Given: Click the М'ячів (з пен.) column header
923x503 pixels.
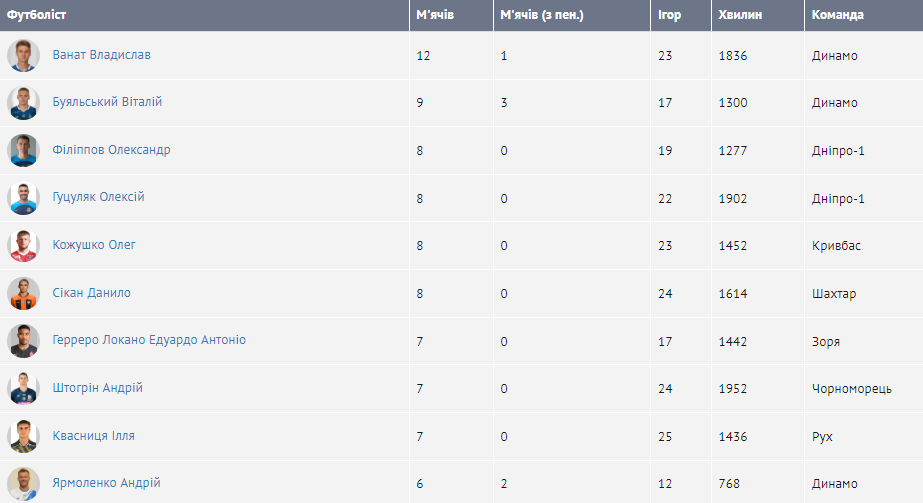Looking at the screenshot, I should click(x=541, y=15).
